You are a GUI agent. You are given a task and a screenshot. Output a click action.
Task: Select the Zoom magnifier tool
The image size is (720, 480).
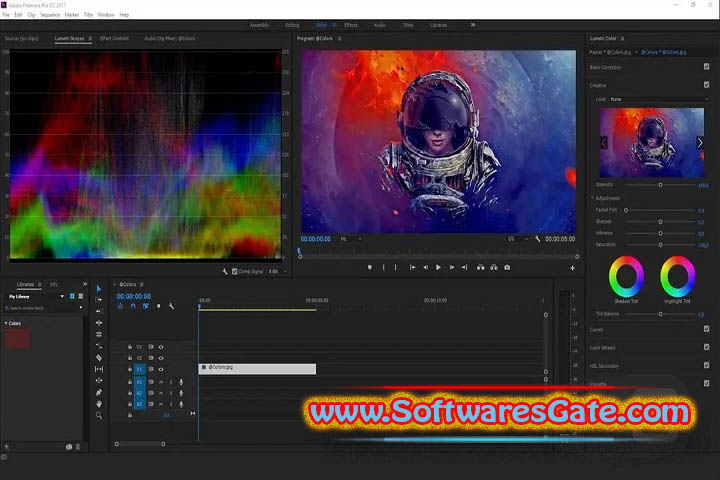99,415
